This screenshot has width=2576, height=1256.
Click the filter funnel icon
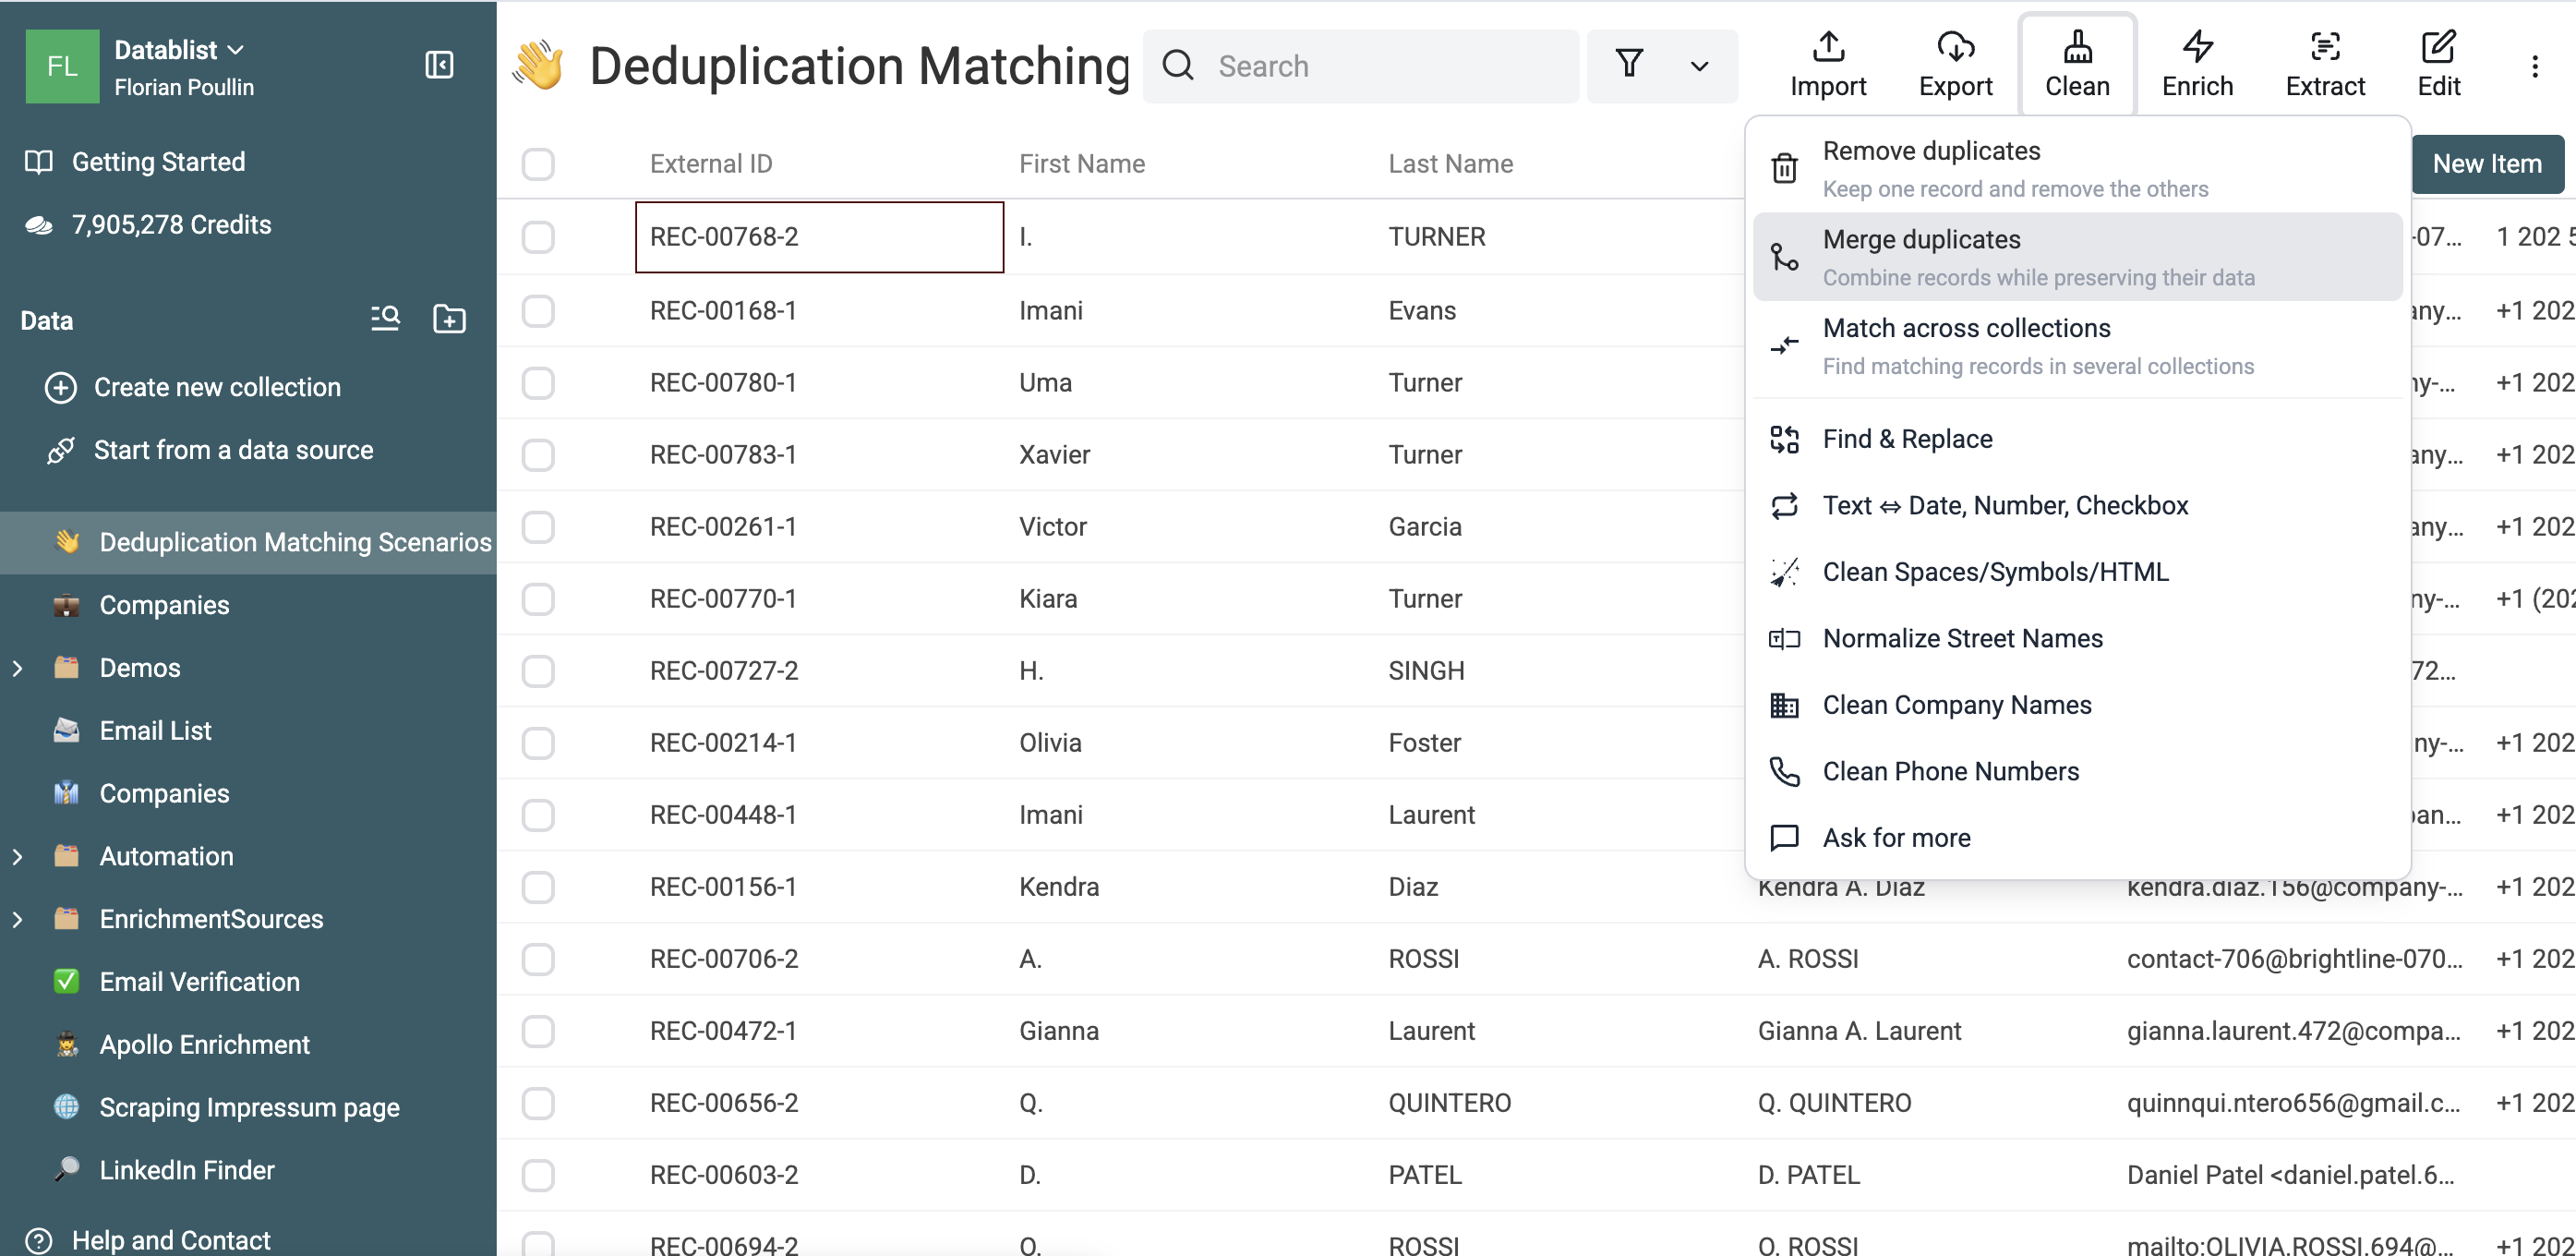coord(1629,65)
